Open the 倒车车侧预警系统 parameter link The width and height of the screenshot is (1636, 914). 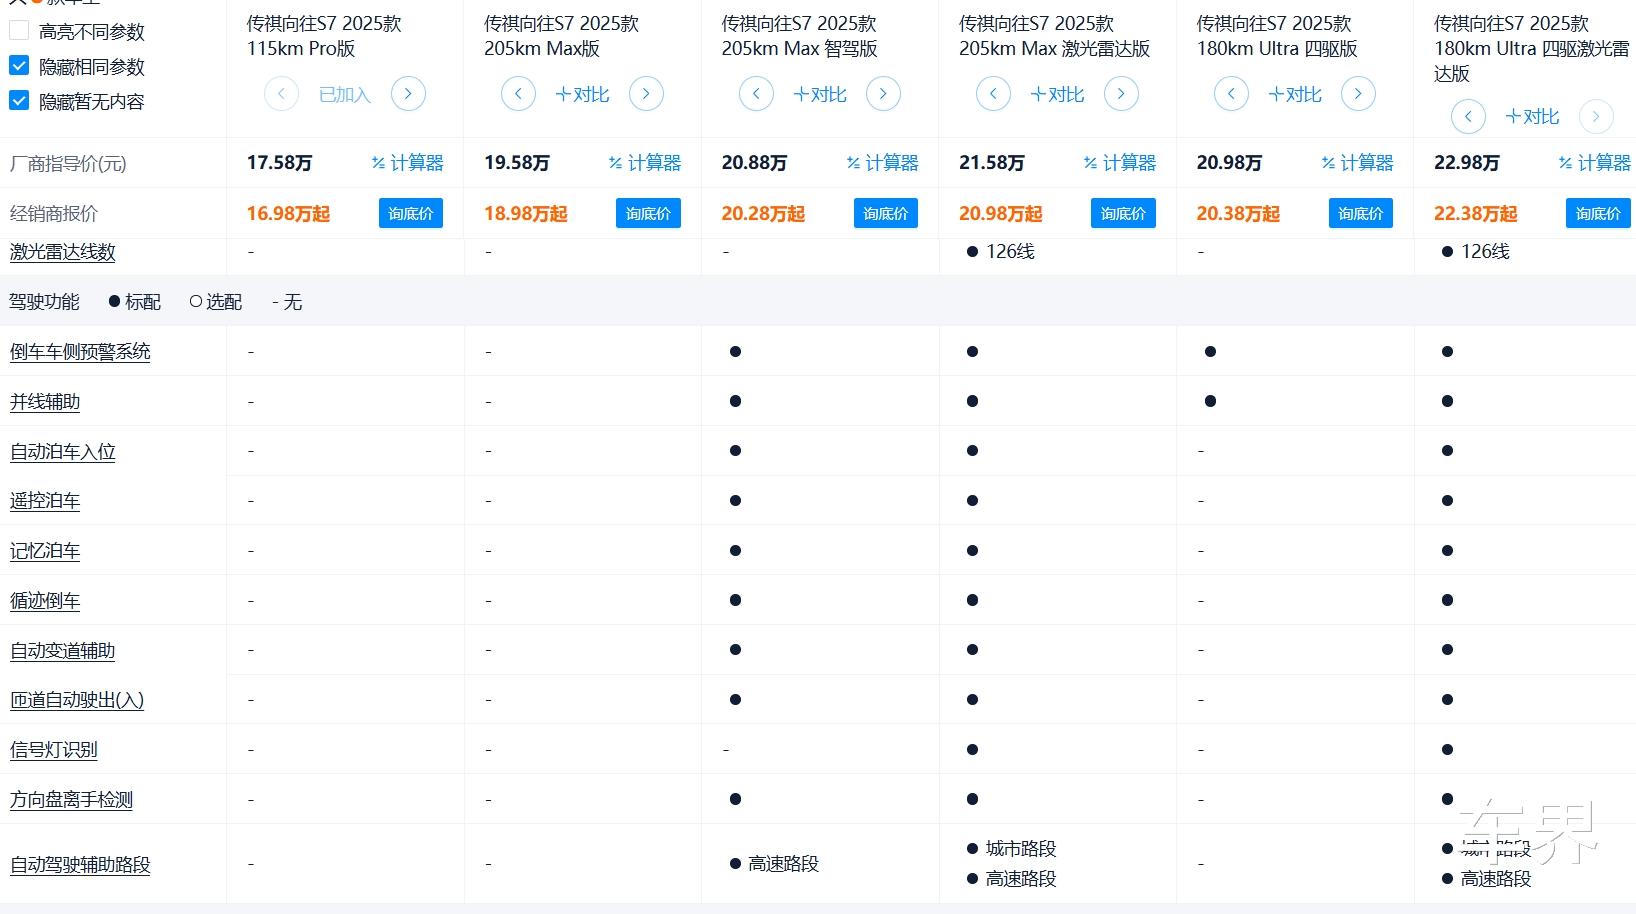click(x=80, y=352)
